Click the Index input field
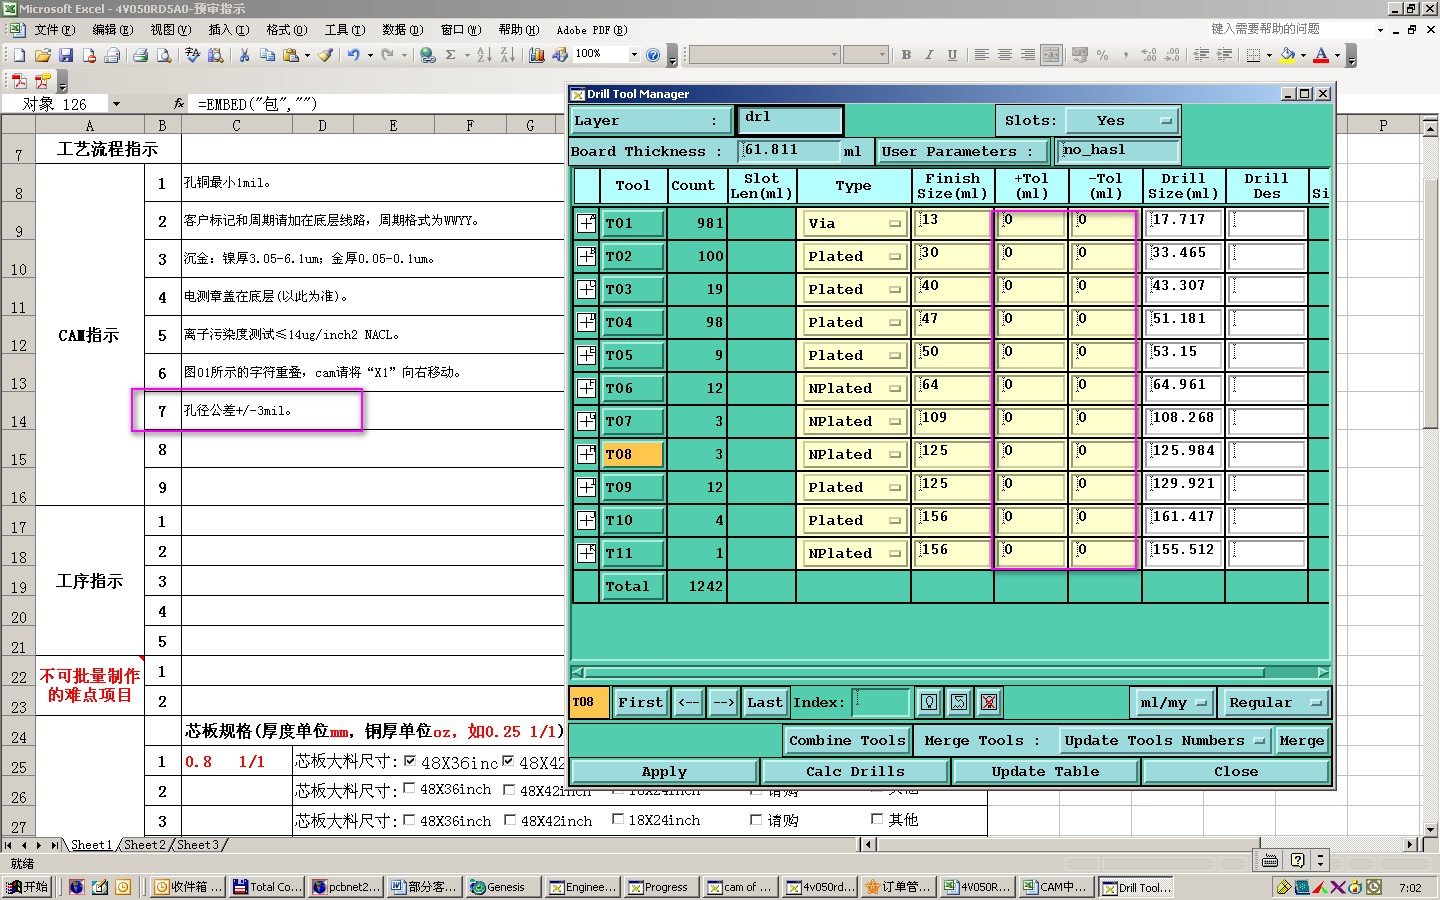 pyautogui.click(x=881, y=702)
